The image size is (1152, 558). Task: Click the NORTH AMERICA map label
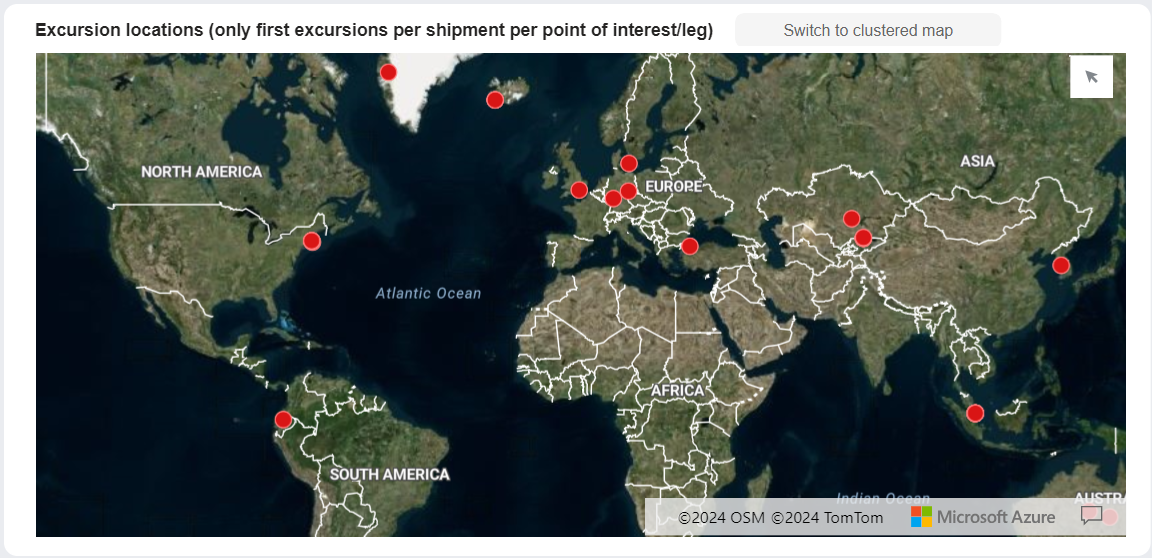[201, 172]
